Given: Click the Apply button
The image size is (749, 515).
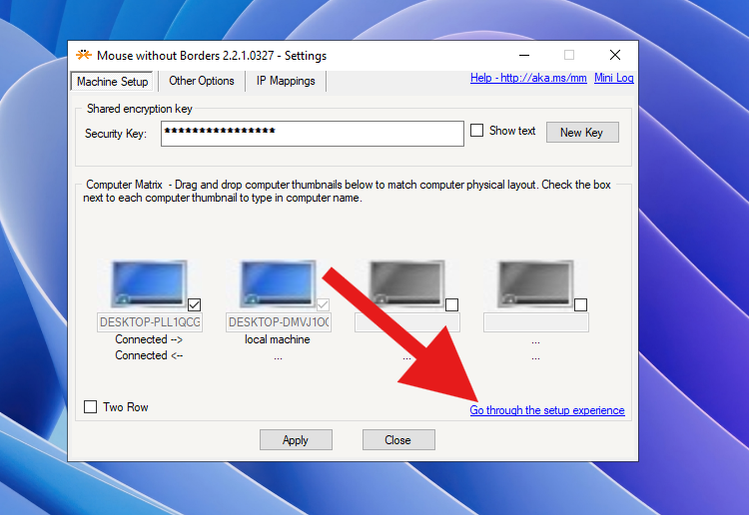Looking at the screenshot, I should pos(296,440).
